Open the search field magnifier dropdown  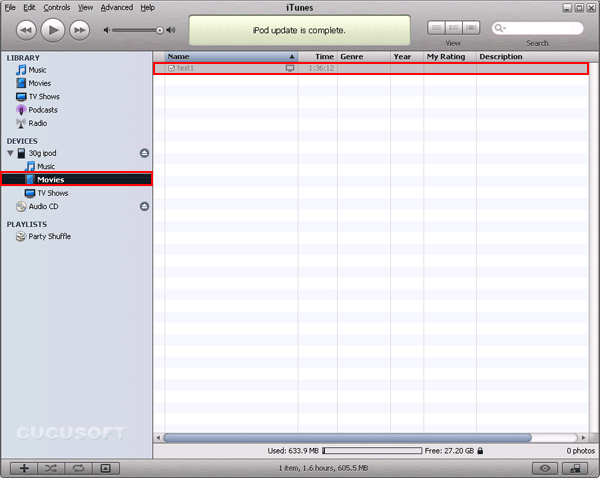tap(497, 29)
